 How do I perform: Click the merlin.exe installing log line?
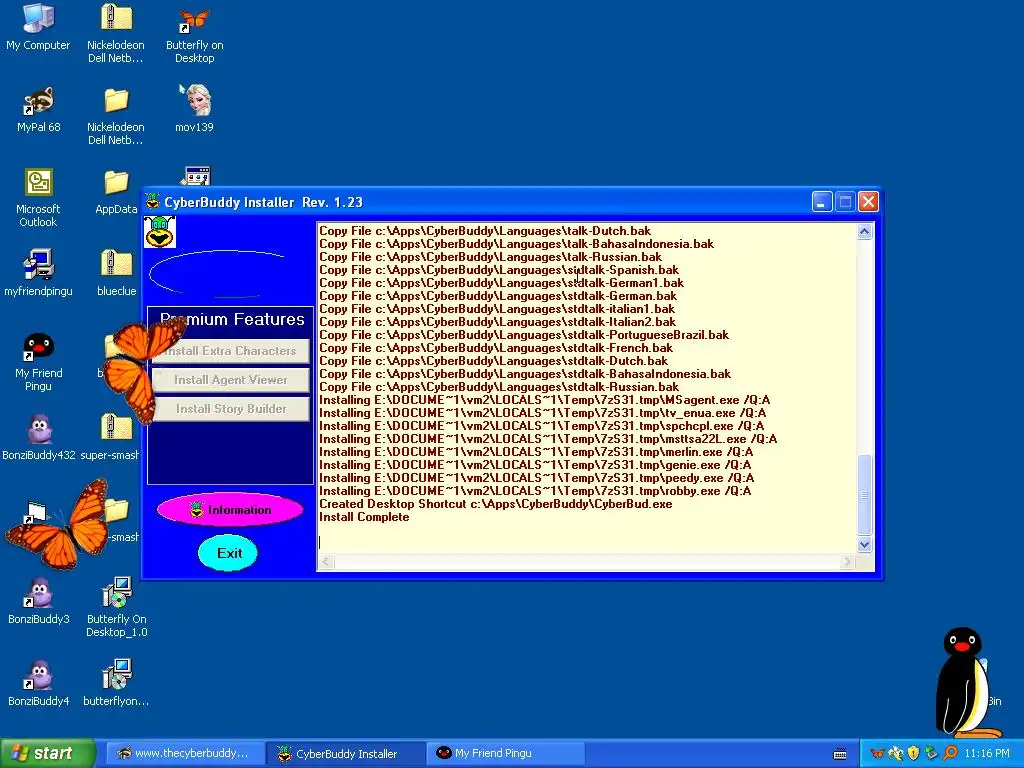pos(536,452)
